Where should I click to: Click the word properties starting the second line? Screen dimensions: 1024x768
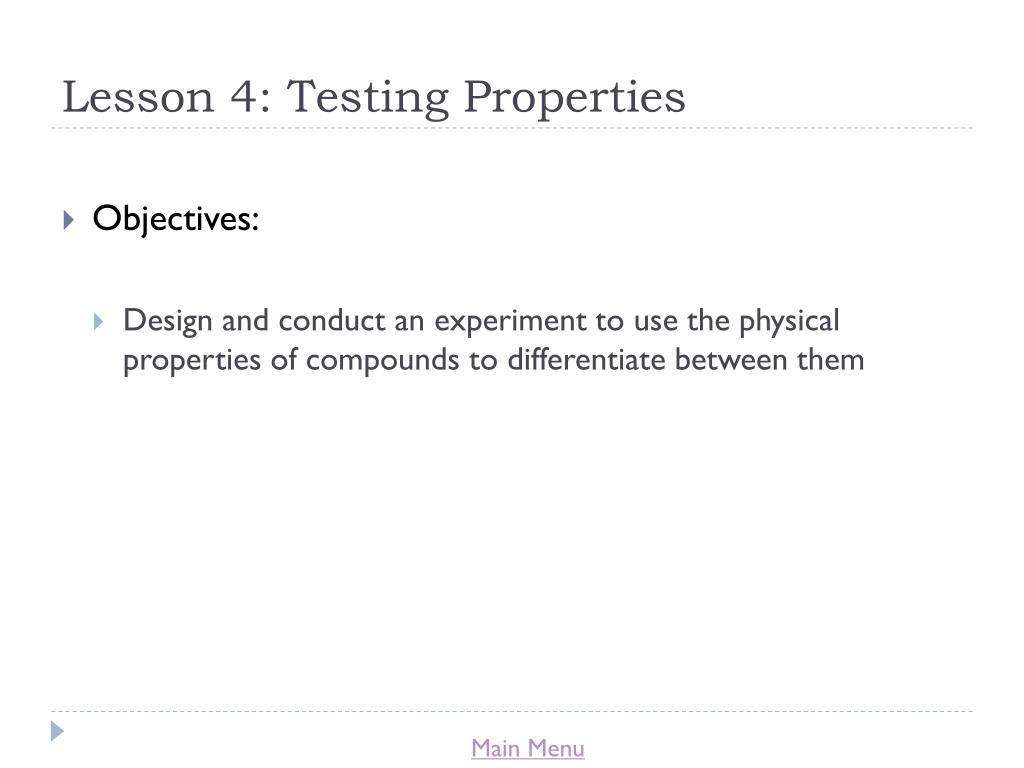[x=192, y=360]
